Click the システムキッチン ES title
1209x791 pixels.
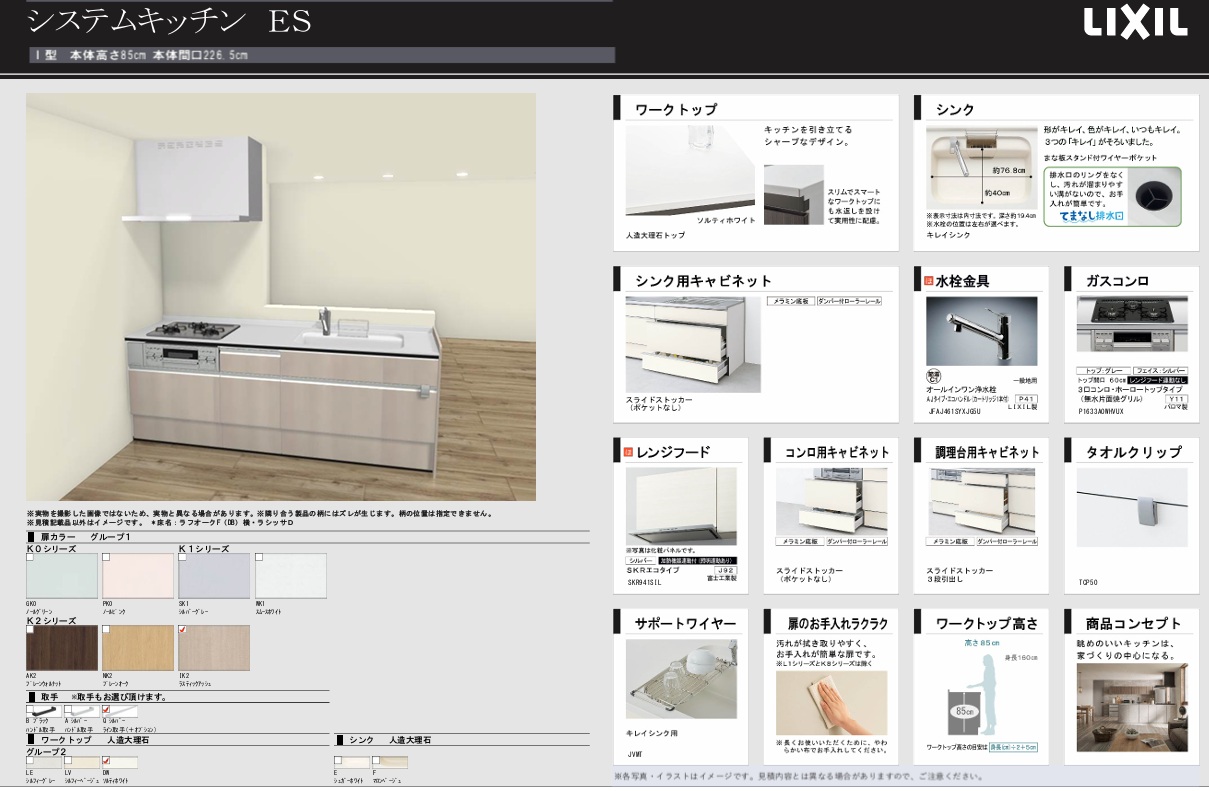(x=170, y=20)
